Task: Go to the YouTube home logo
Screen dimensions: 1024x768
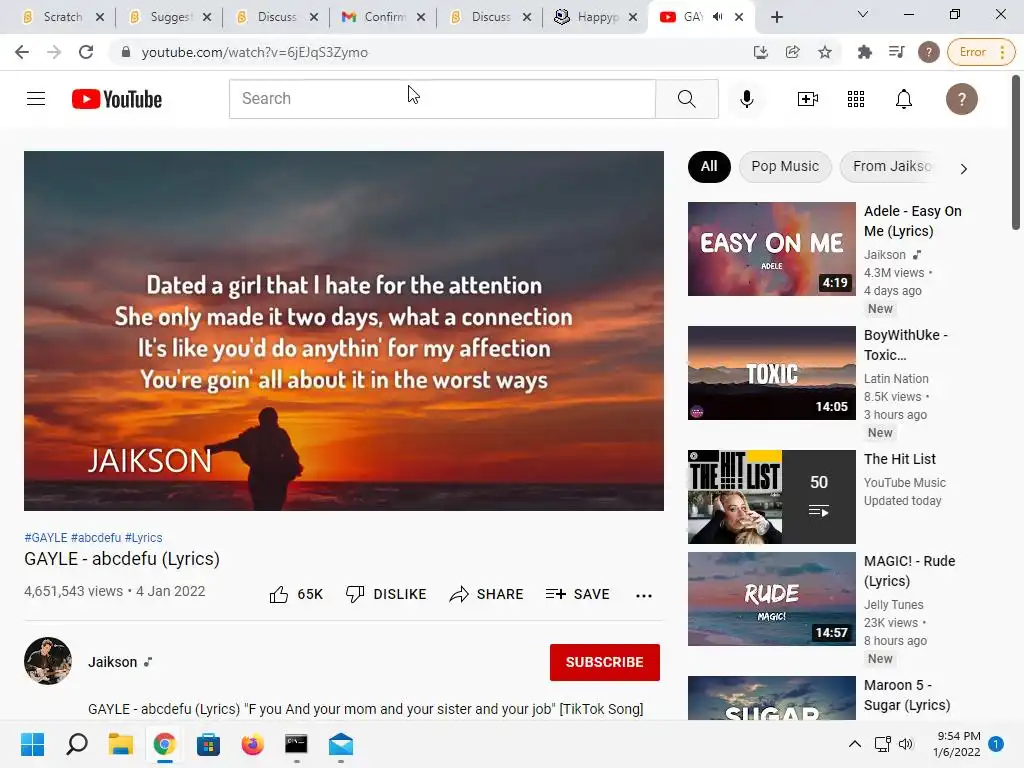Action: [x=117, y=99]
